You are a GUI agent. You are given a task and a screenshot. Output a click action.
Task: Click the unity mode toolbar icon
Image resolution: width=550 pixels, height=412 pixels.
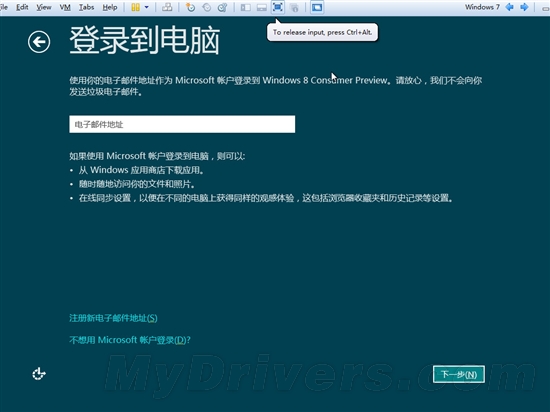pyautogui.click(x=294, y=7)
